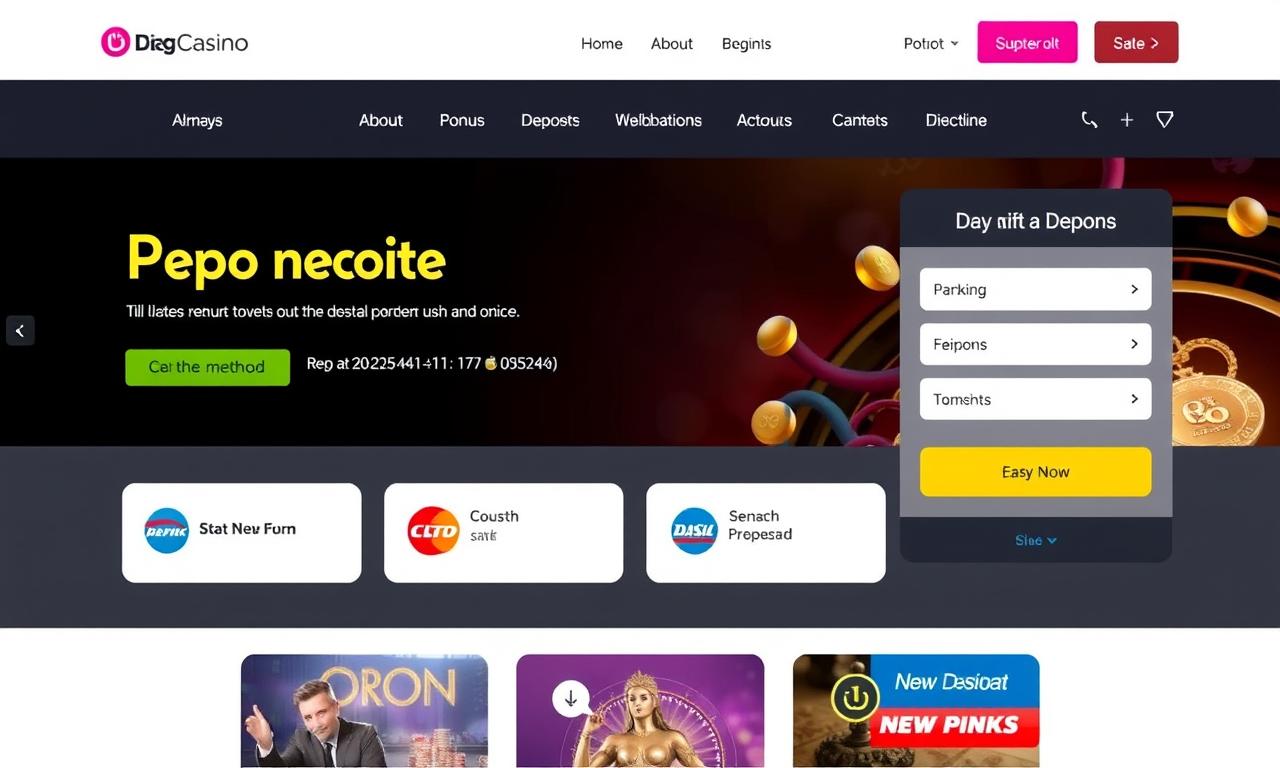Image resolution: width=1280 pixels, height=768 pixels.
Task: Open the Deposts menu item
Action: pyautogui.click(x=550, y=120)
